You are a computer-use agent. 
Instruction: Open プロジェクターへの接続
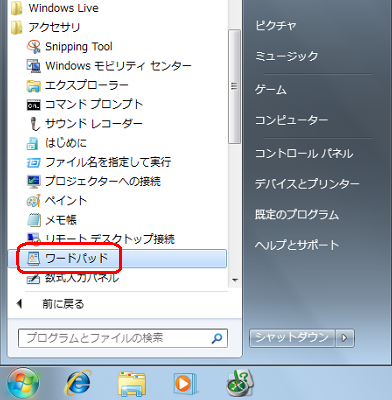[x=94, y=181]
